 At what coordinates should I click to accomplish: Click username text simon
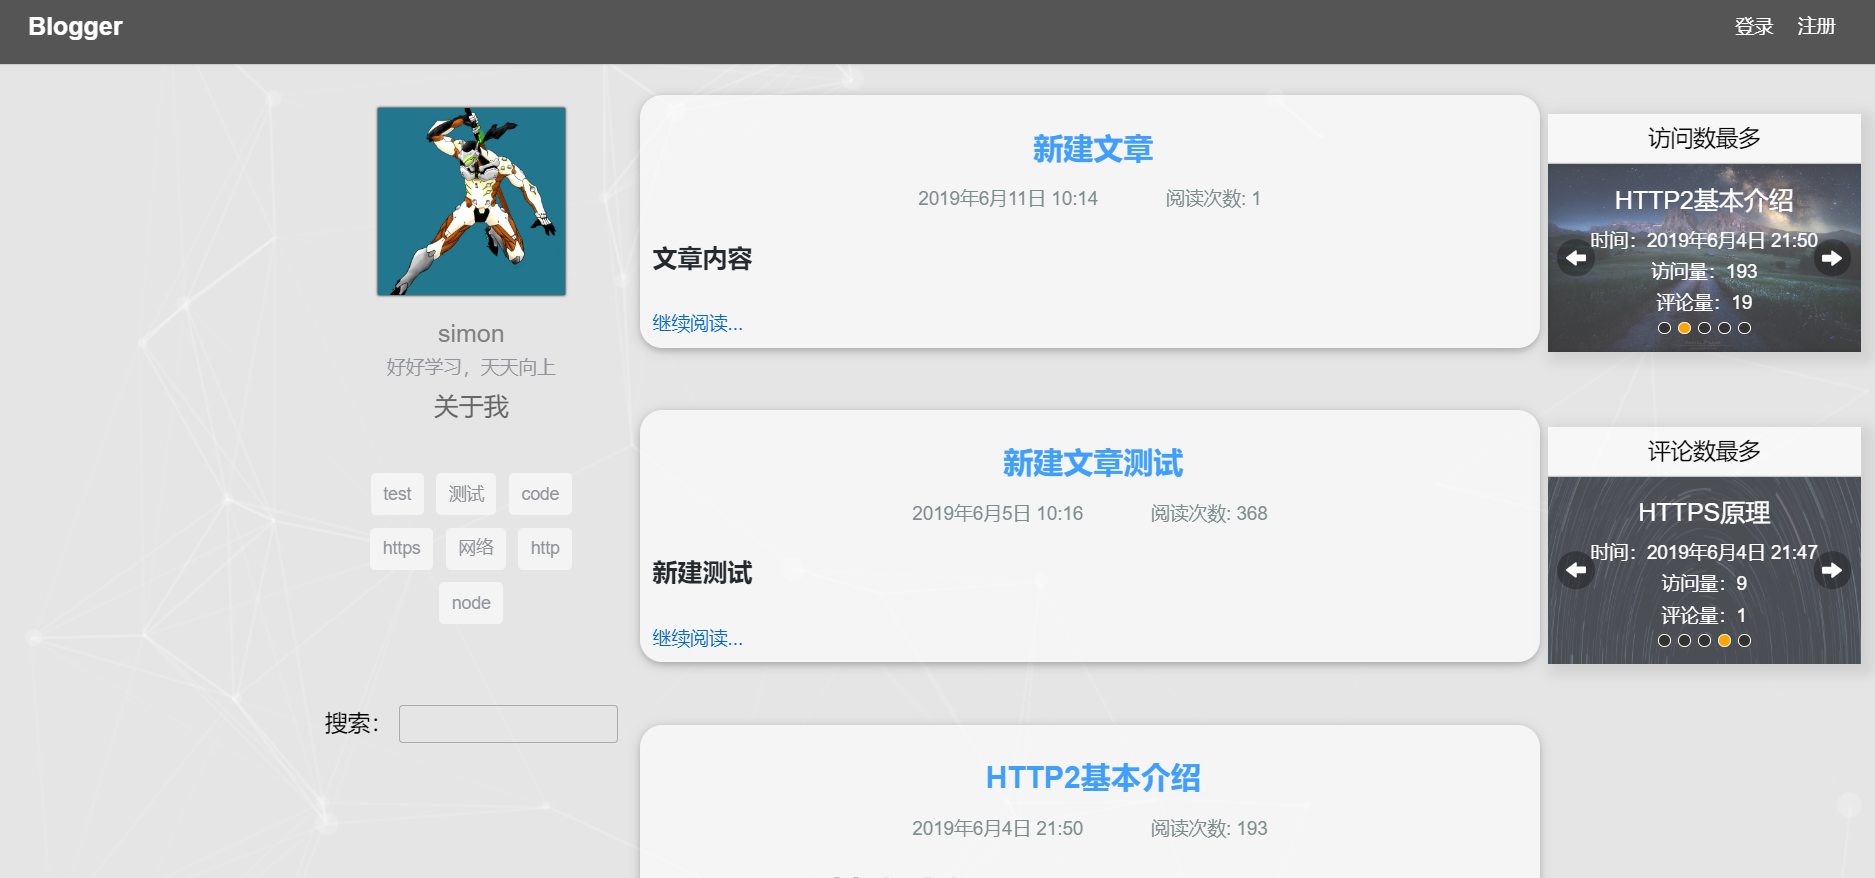[x=471, y=334]
